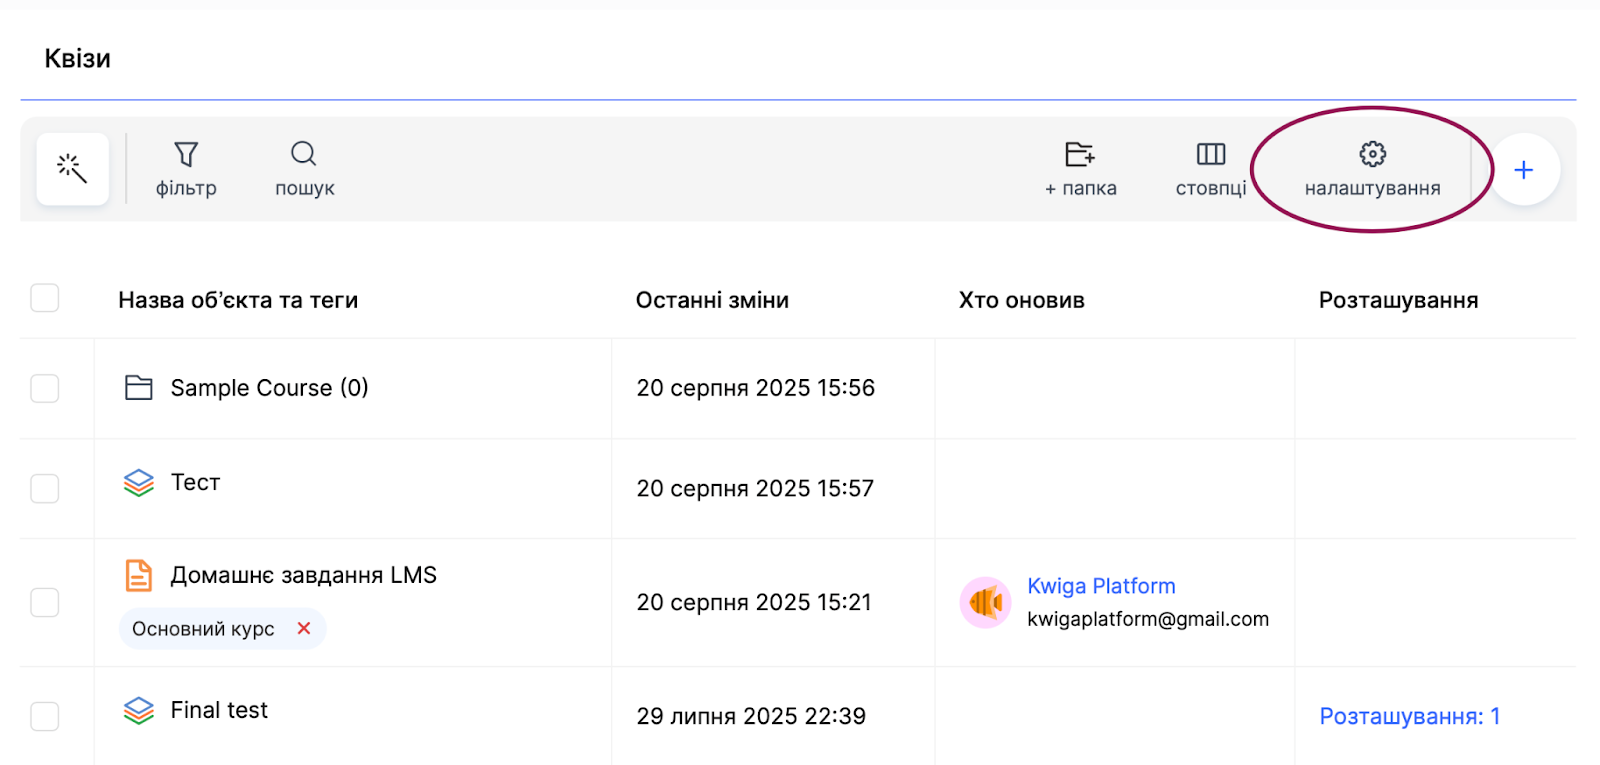This screenshot has width=1600, height=765.
Task: Sort by Останні зміни column header
Action: 712,300
